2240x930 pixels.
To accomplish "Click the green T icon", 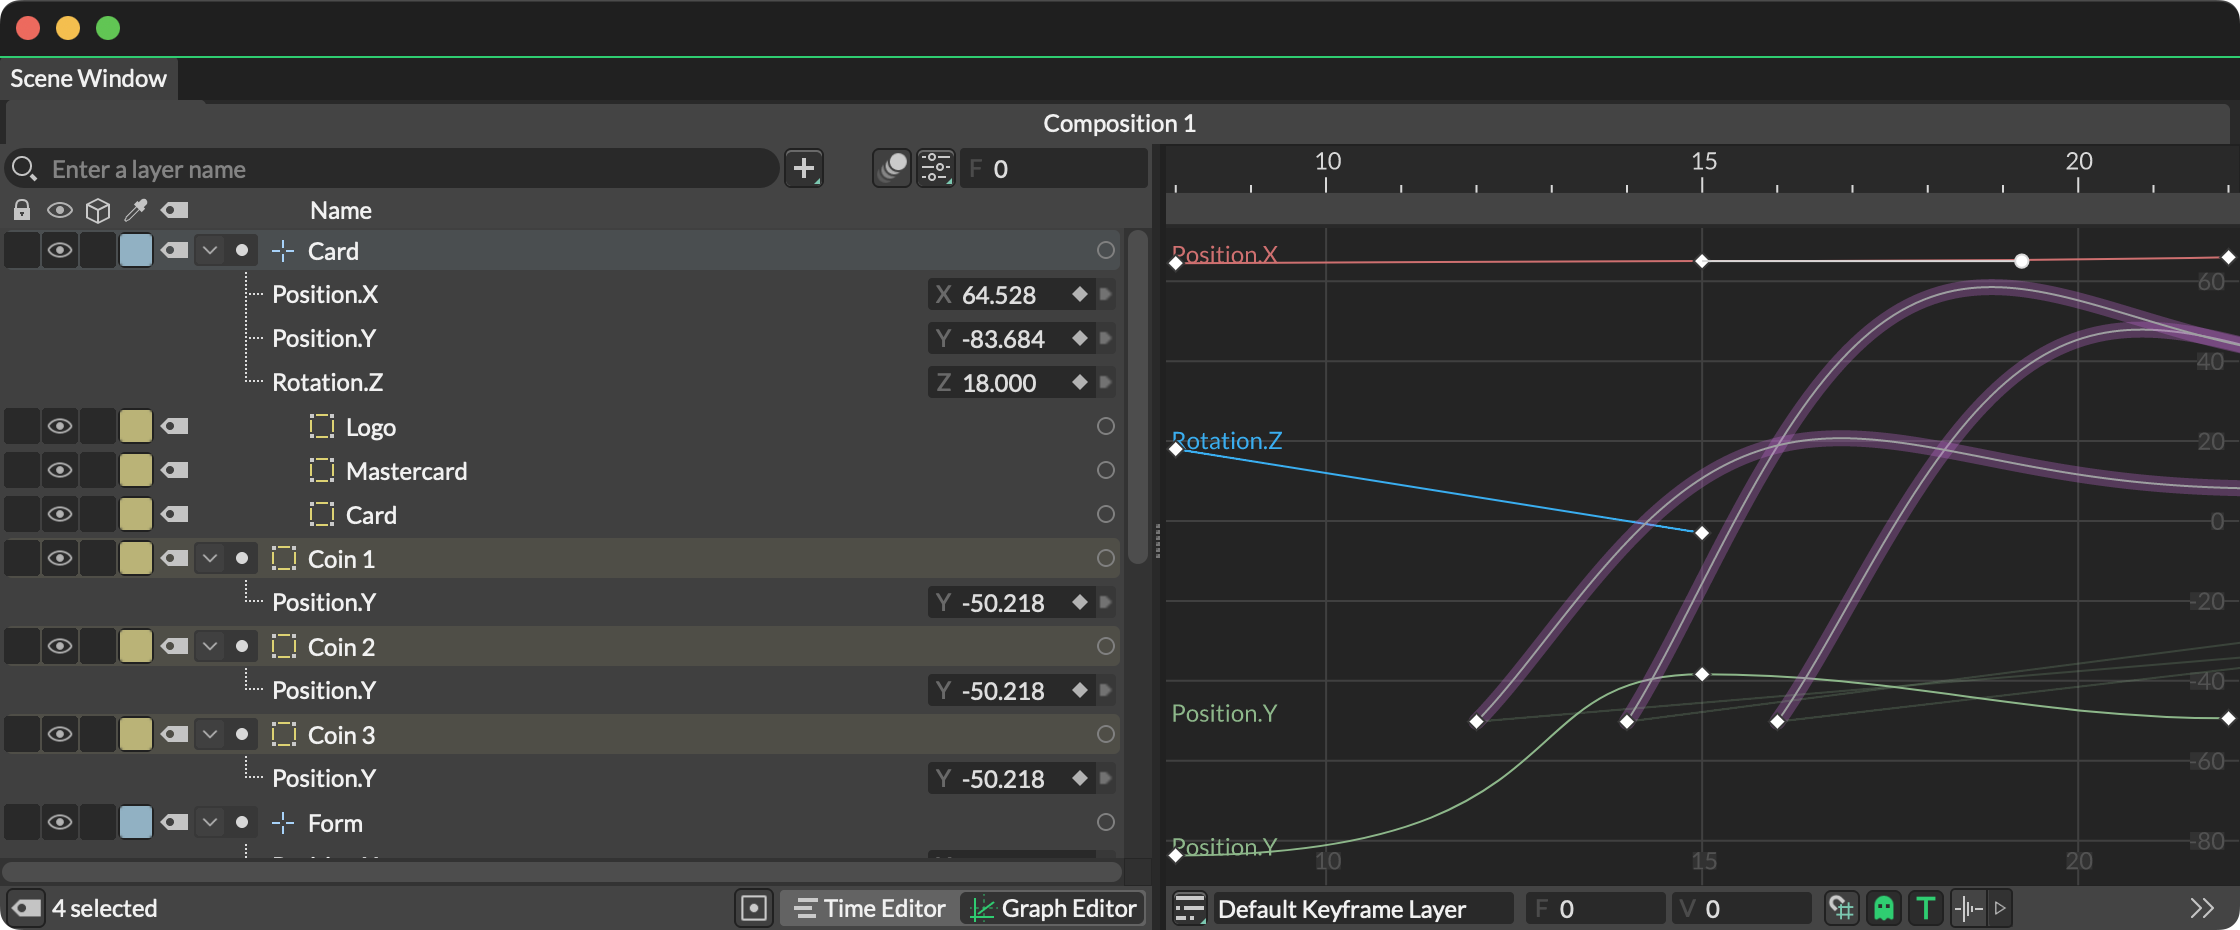I will [x=1925, y=908].
